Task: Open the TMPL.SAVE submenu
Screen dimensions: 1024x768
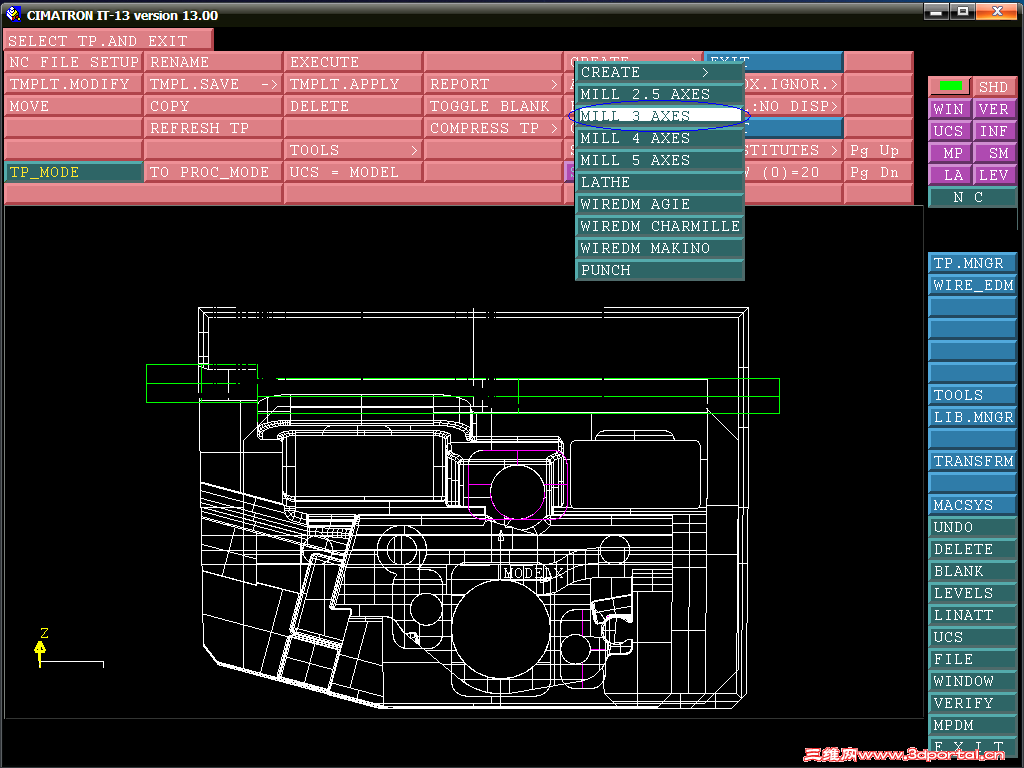Action: coord(213,84)
